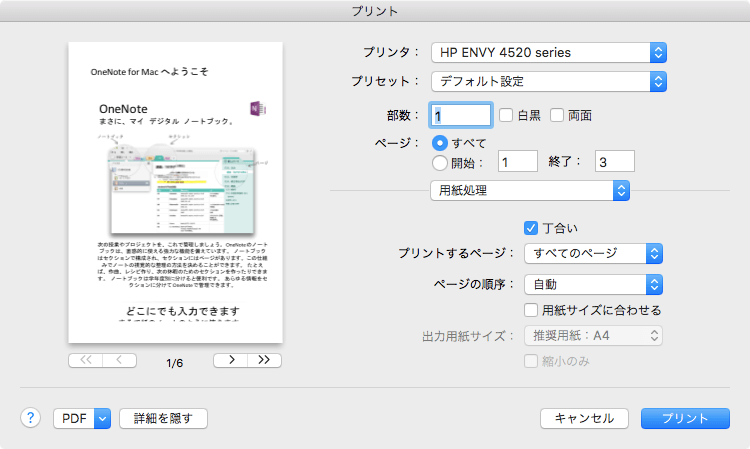
Task: Click the 出力用紙サイズ label
Action: [x=468, y=336]
